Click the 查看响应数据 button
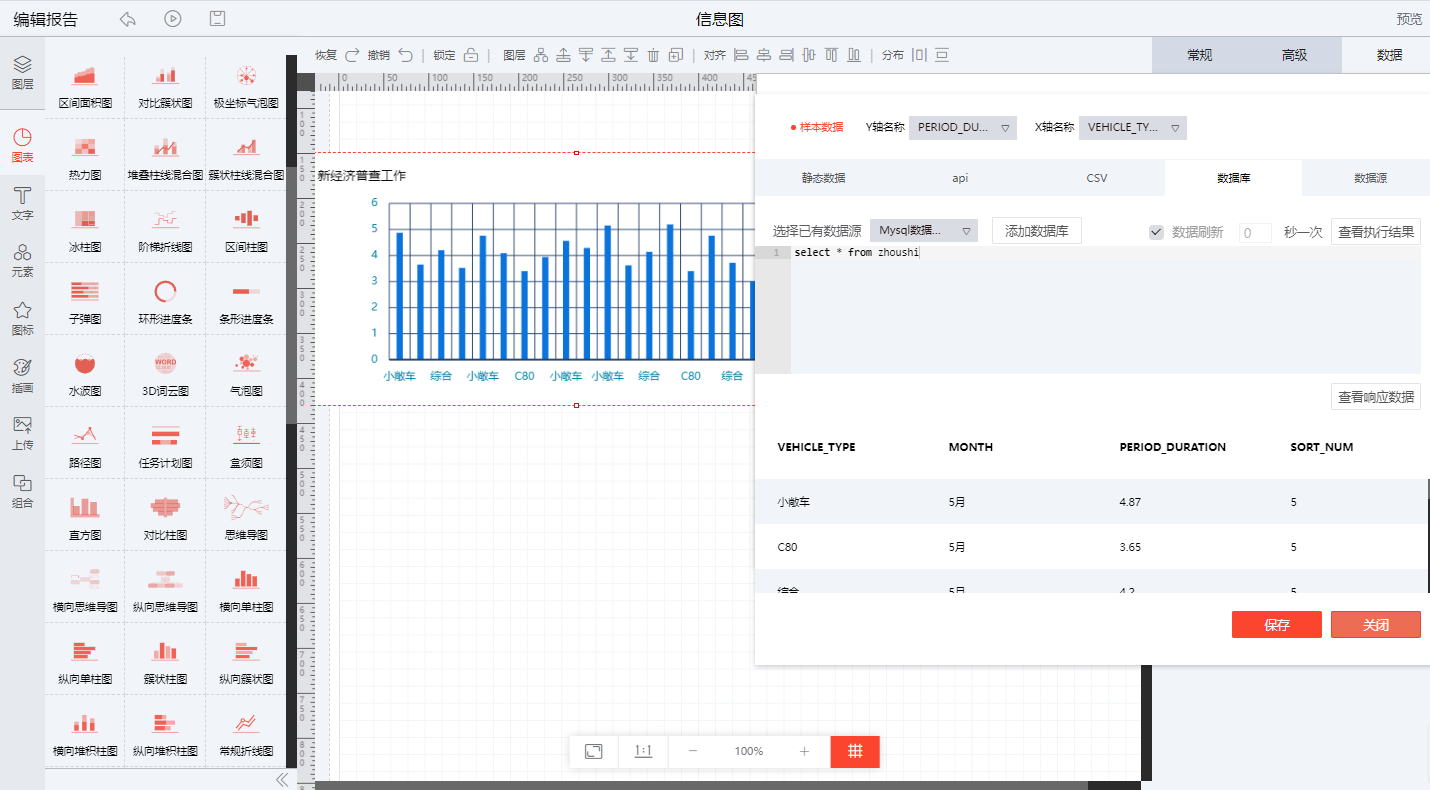Screen dimensions: 1430x790 click(x=1376, y=396)
